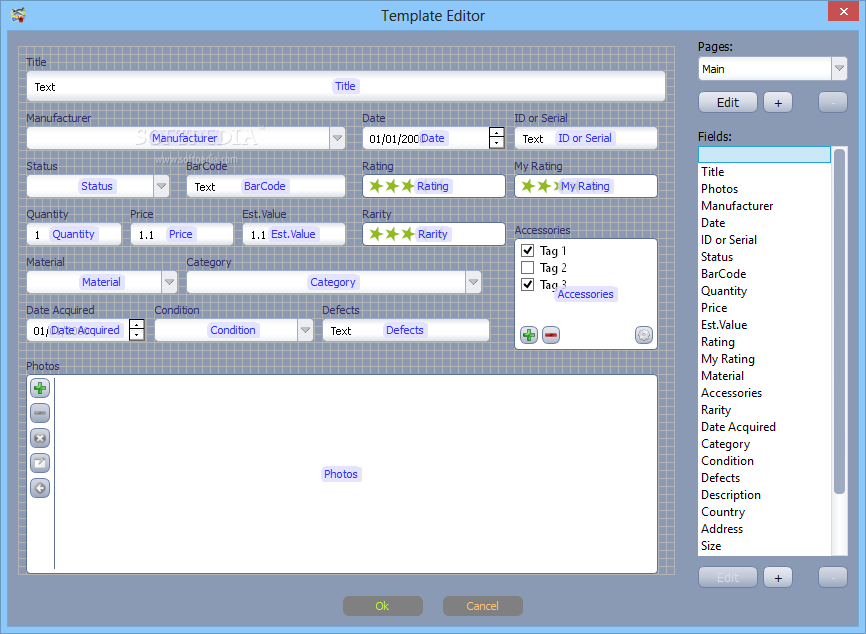
Task: Select Date Acquired in the Fields list
Action: click(764, 427)
